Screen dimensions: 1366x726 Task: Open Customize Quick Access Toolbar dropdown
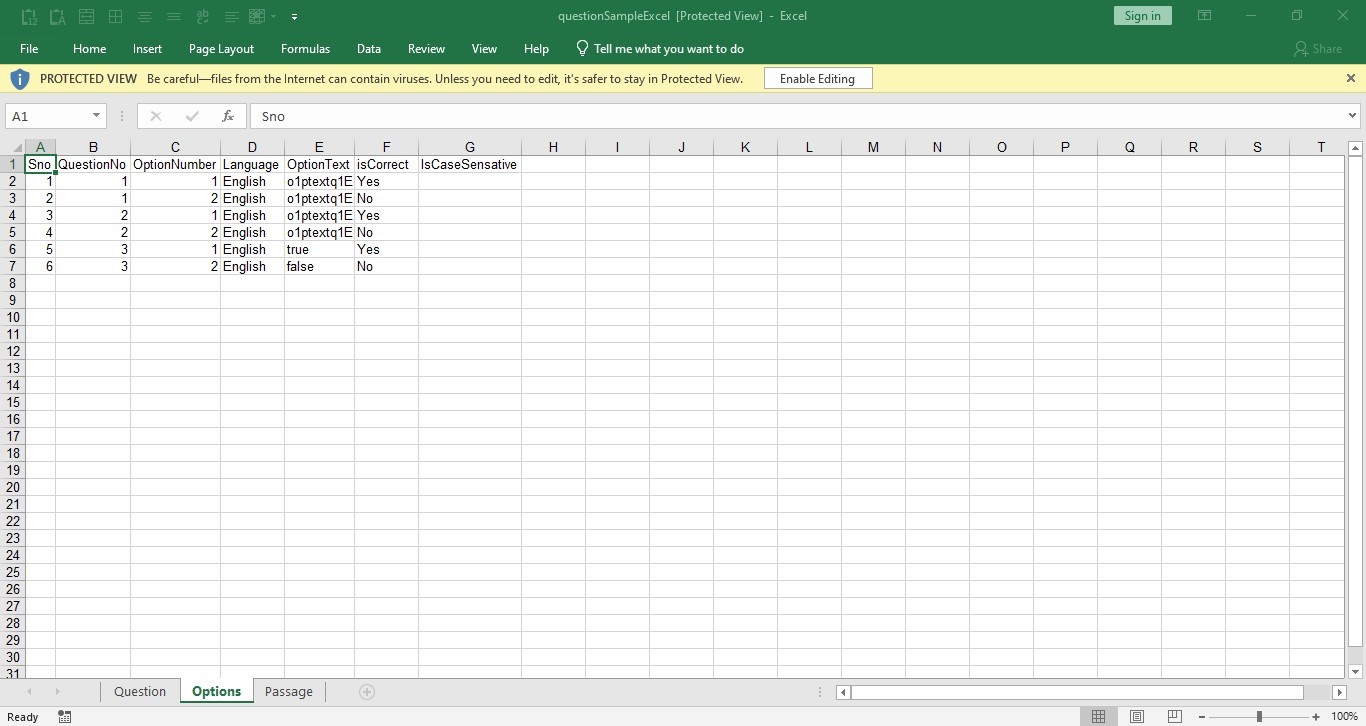[x=294, y=17]
